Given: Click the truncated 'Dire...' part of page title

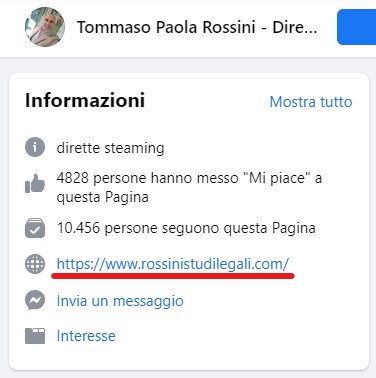Looking at the screenshot, I should coord(295,27).
